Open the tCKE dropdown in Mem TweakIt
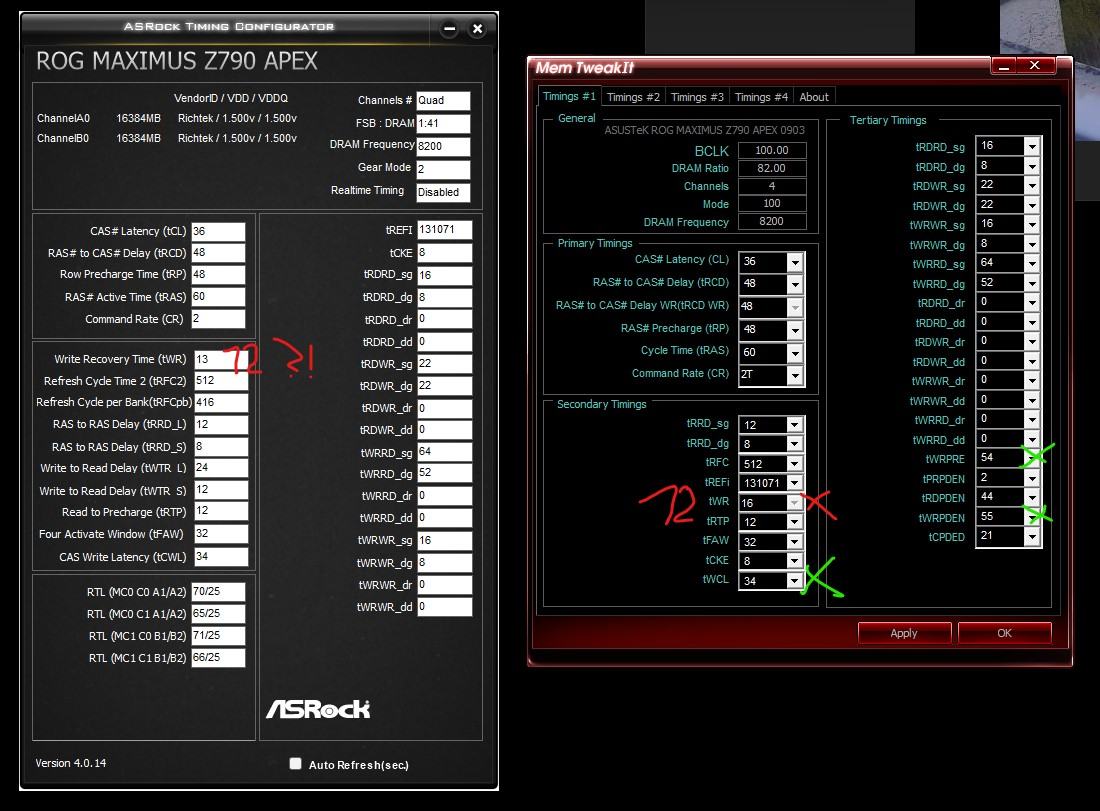The height and width of the screenshot is (811, 1100). [794, 561]
